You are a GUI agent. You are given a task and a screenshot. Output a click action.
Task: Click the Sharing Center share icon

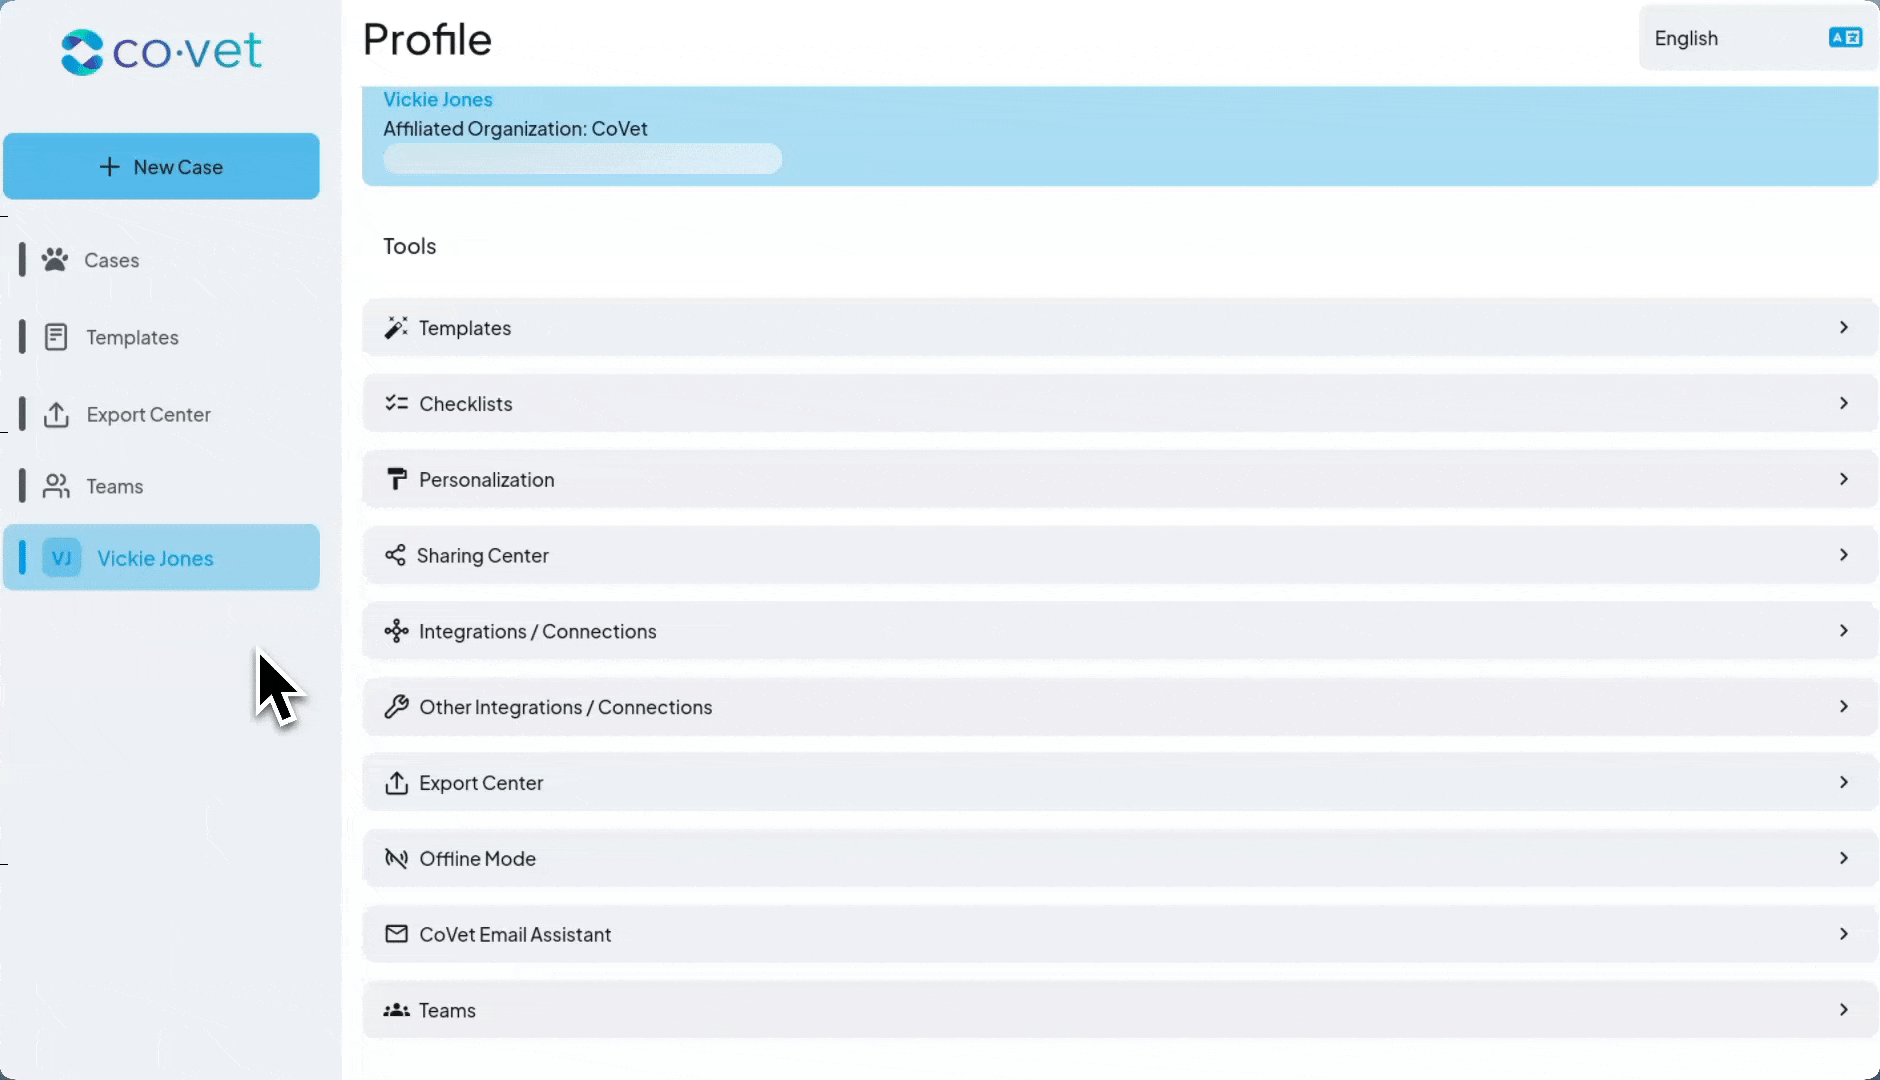pyautogui.click(x=395, y=556)
